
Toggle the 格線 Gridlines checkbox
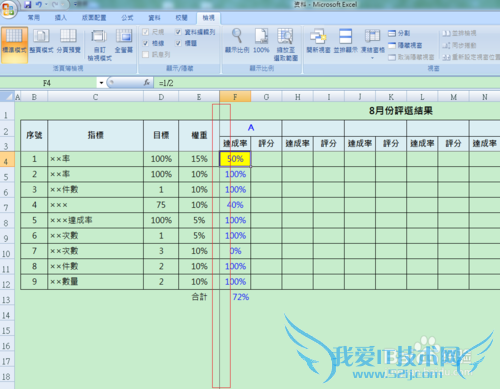coord(145,43)
